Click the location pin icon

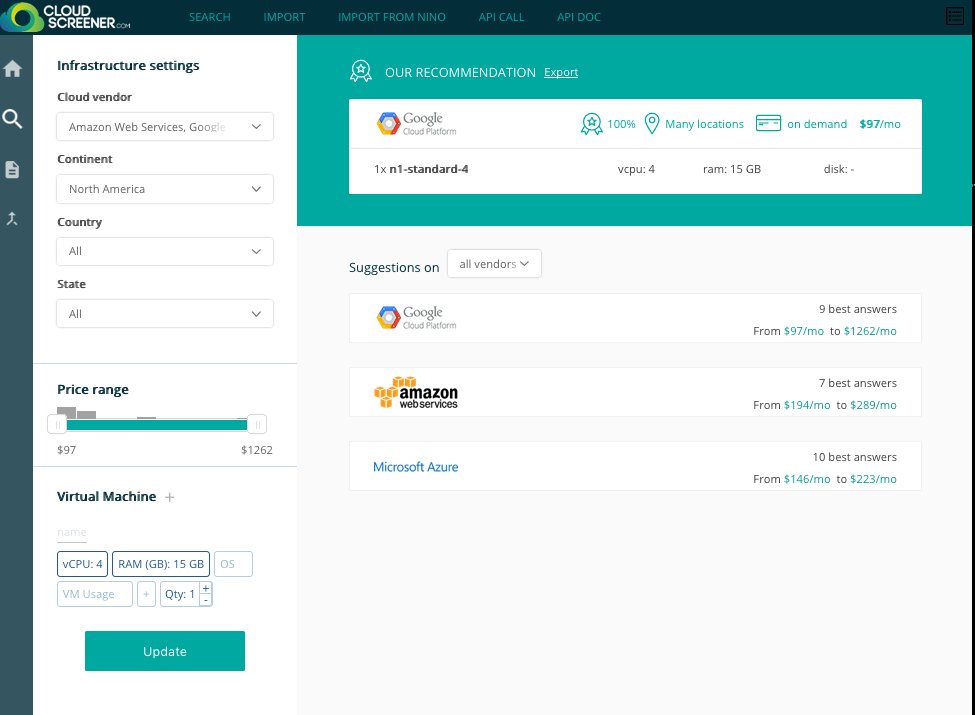click(x=652, y=124)
